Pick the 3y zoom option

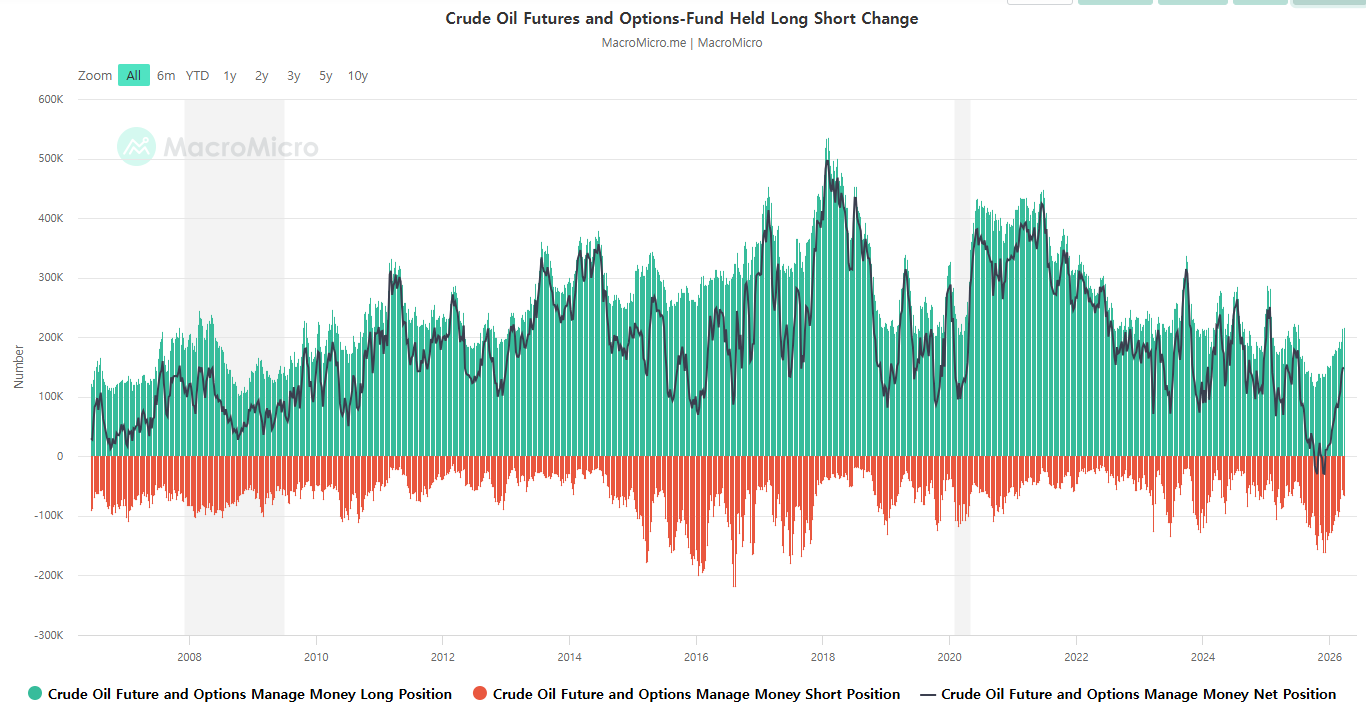[x=294, y=75]
